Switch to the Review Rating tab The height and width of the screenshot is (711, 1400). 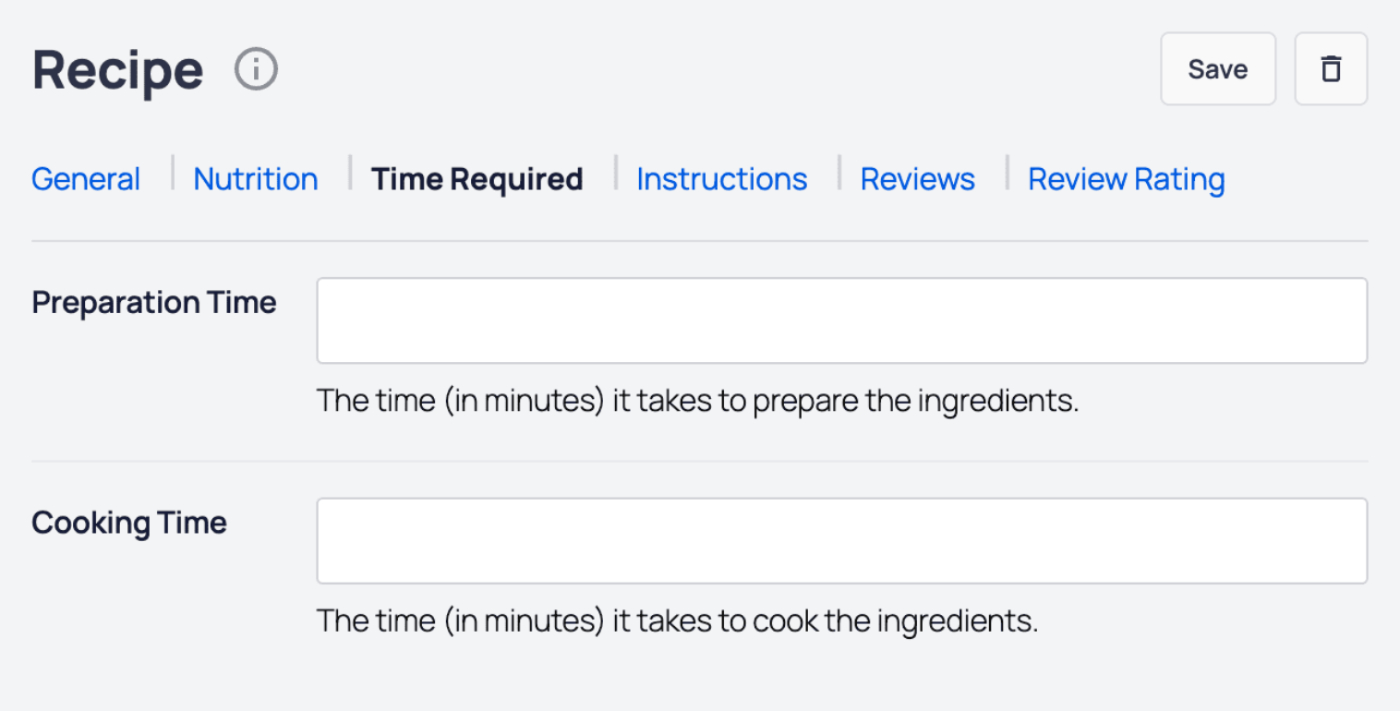tap(1125, 178)
